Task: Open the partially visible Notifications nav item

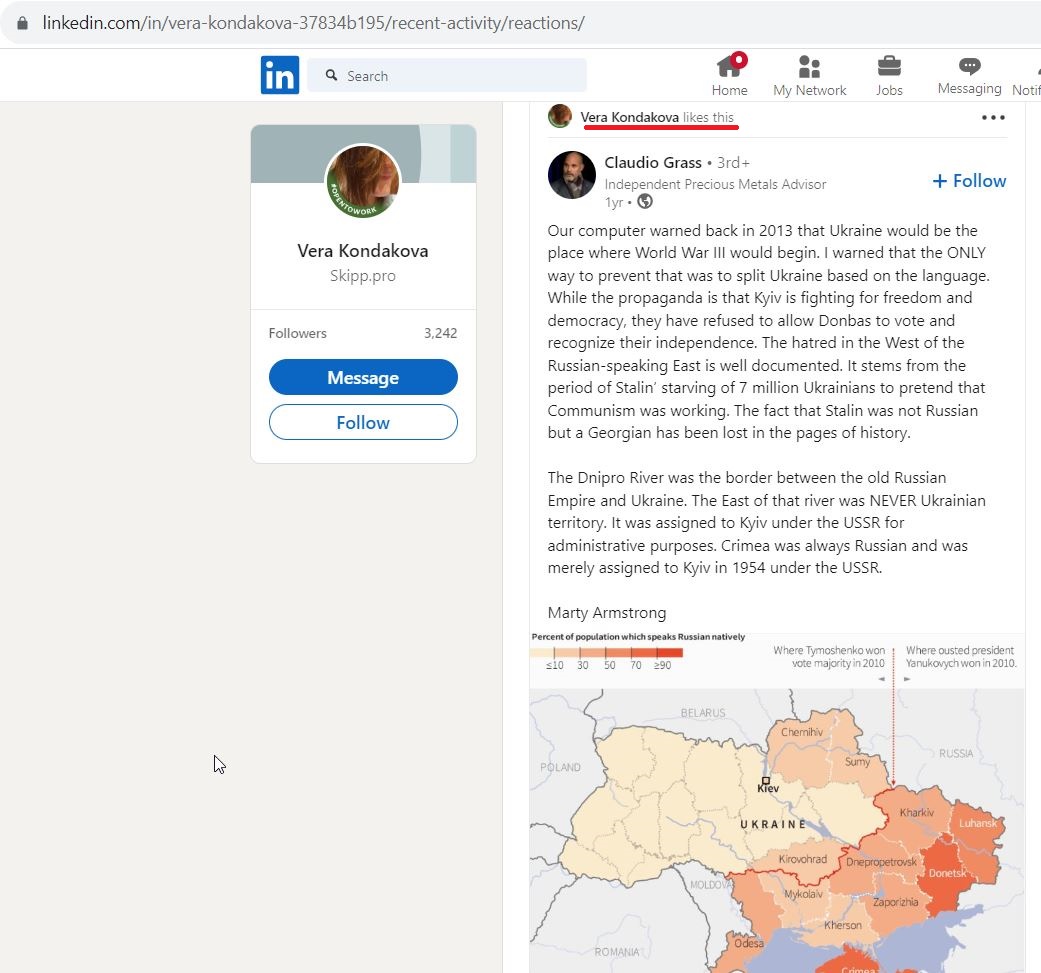Action: [x=1026, y=76]
